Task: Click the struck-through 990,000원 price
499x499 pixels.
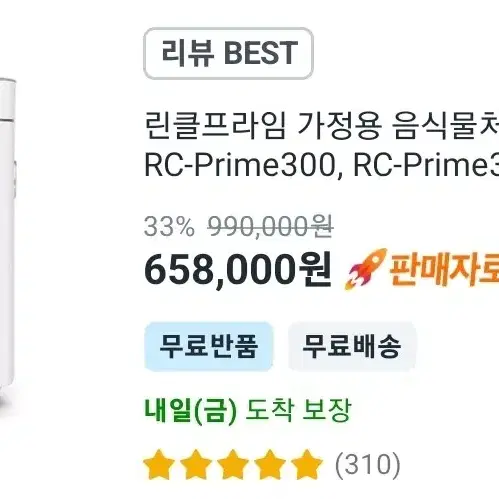Action: coord(270,227)
